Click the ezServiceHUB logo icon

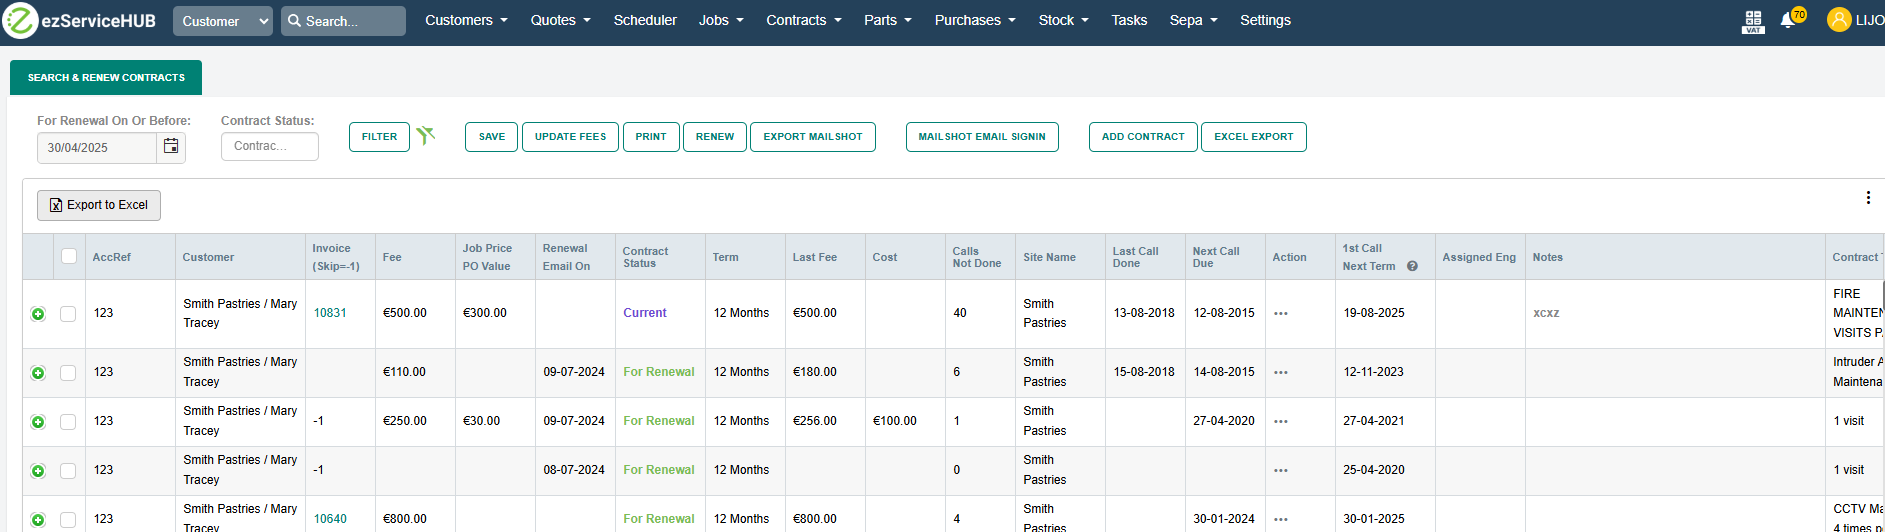coord(20,20)
